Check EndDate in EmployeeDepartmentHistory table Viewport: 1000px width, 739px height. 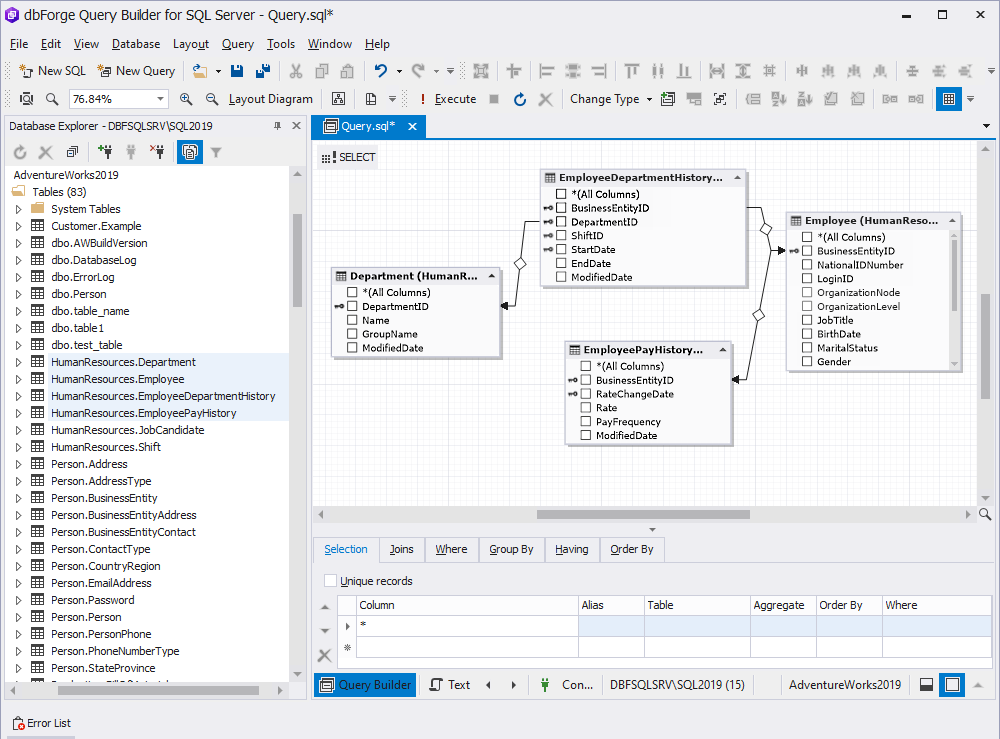(561, 263)
